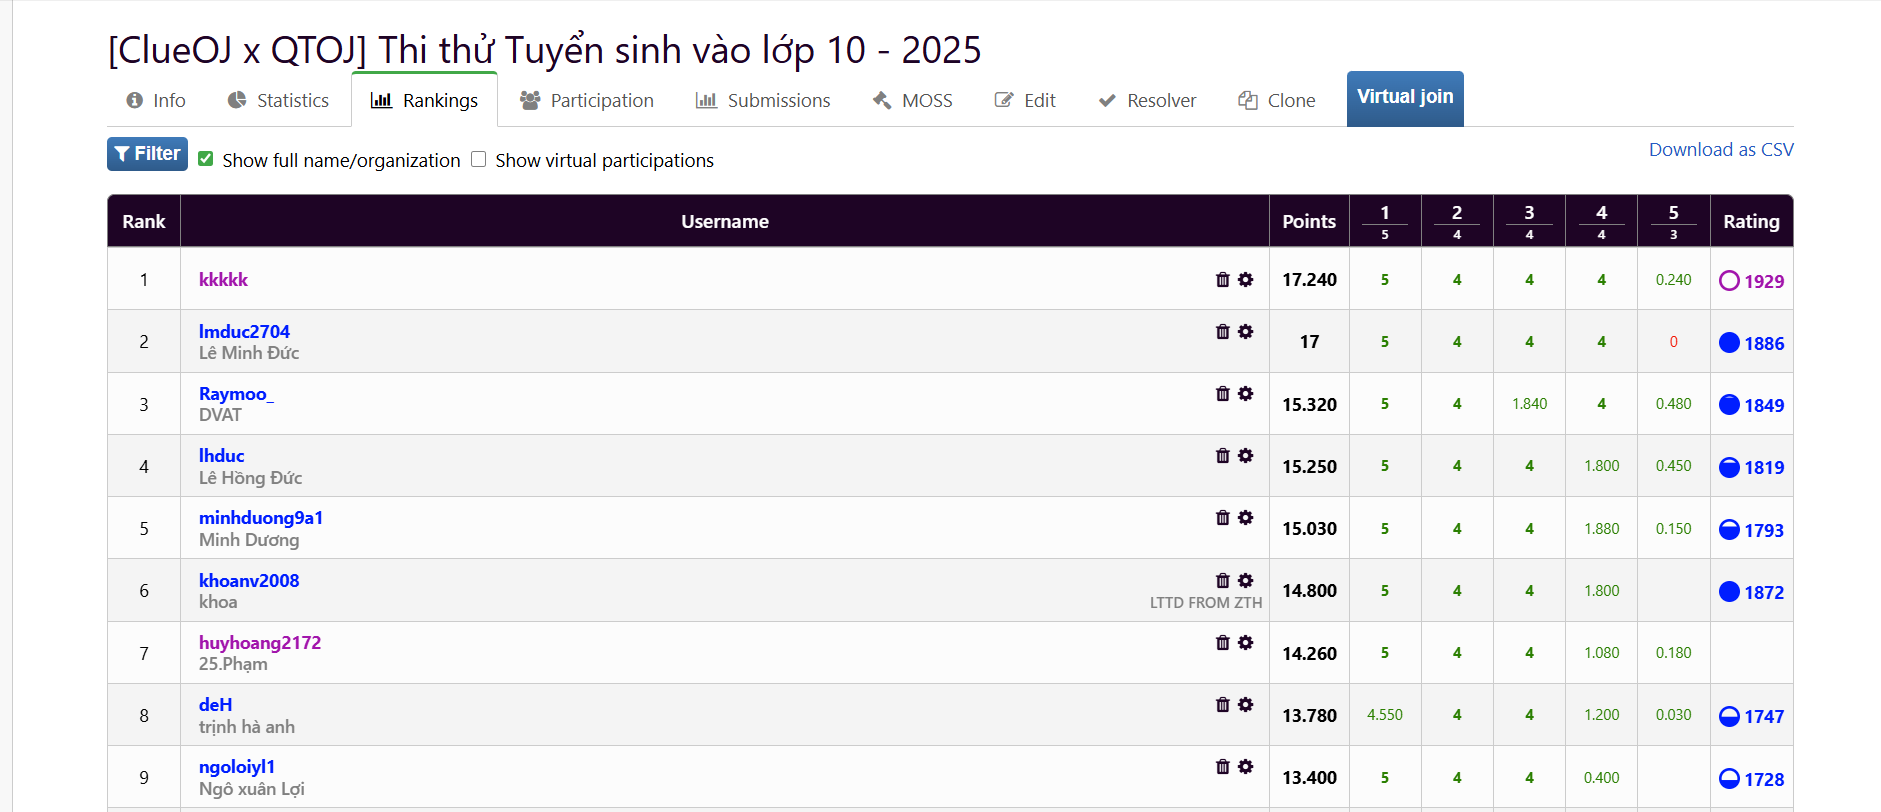The width and height of the screenshot is (1881, 812).
Task: Click trash icon in Raymoo_ row
Action: (x=1222, y=393)
